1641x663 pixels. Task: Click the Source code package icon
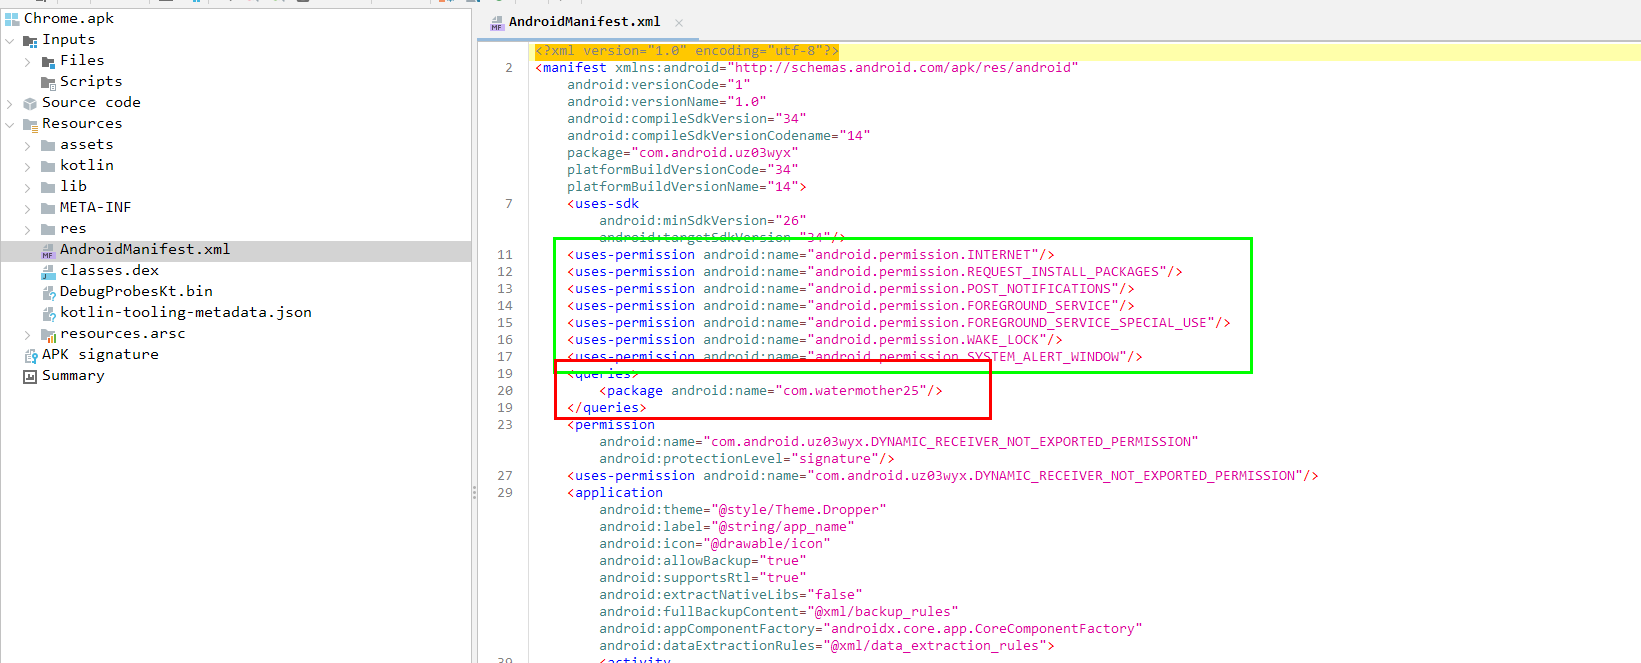(30, 103)
